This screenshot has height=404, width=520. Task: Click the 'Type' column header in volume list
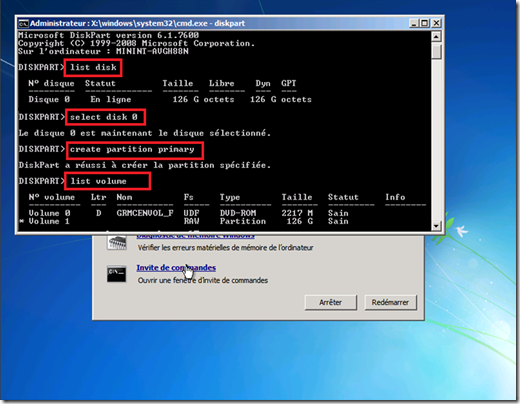coord(230,197)
